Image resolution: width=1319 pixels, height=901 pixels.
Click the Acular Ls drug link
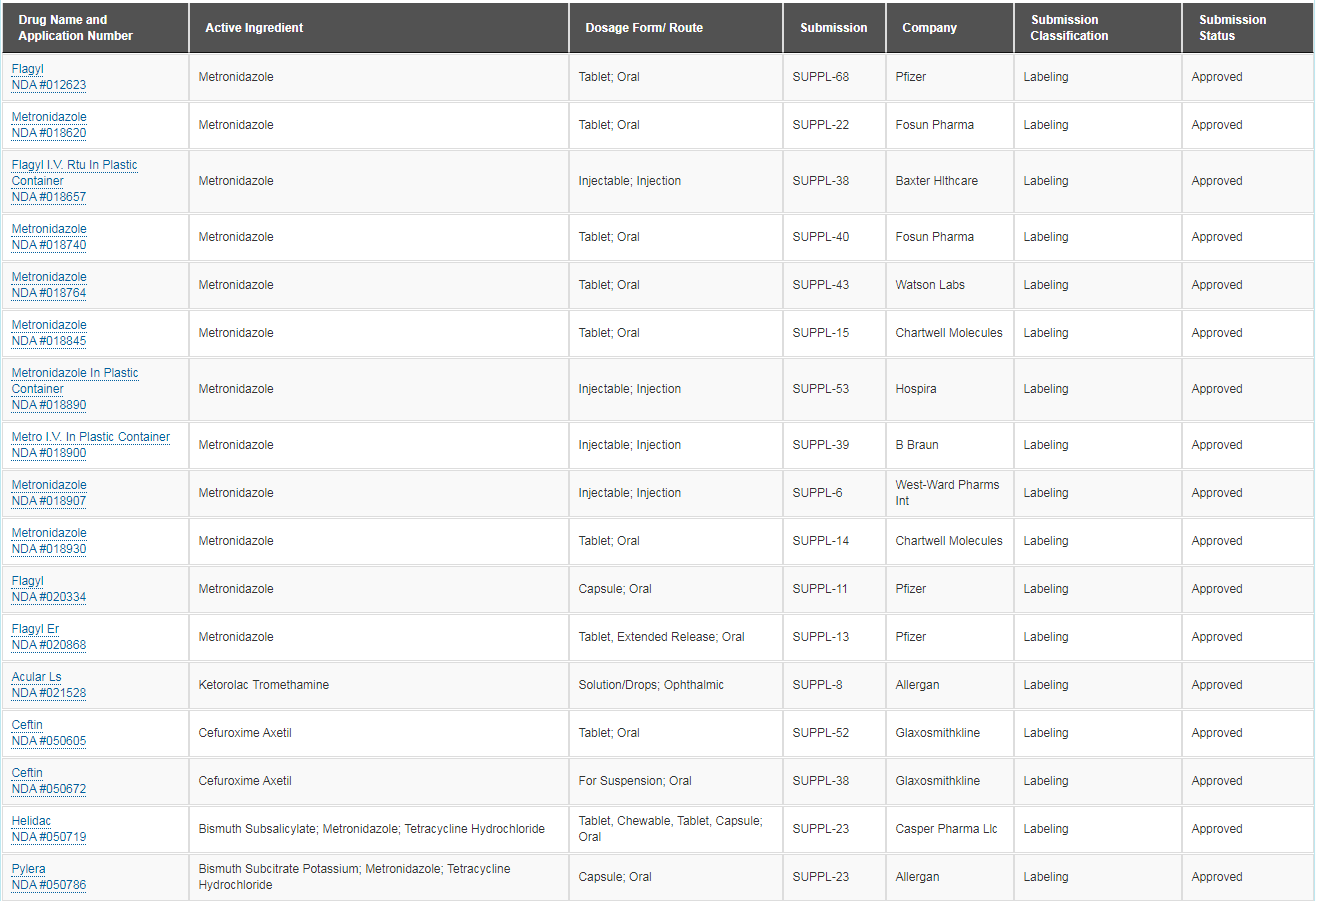point(37,677)
